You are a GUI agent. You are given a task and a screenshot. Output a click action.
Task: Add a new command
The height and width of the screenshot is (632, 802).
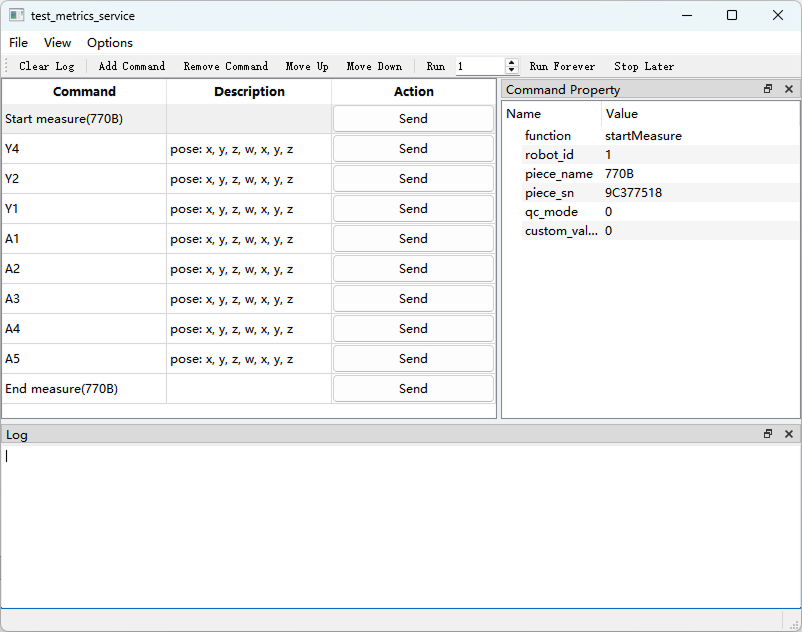coord(131,66)
